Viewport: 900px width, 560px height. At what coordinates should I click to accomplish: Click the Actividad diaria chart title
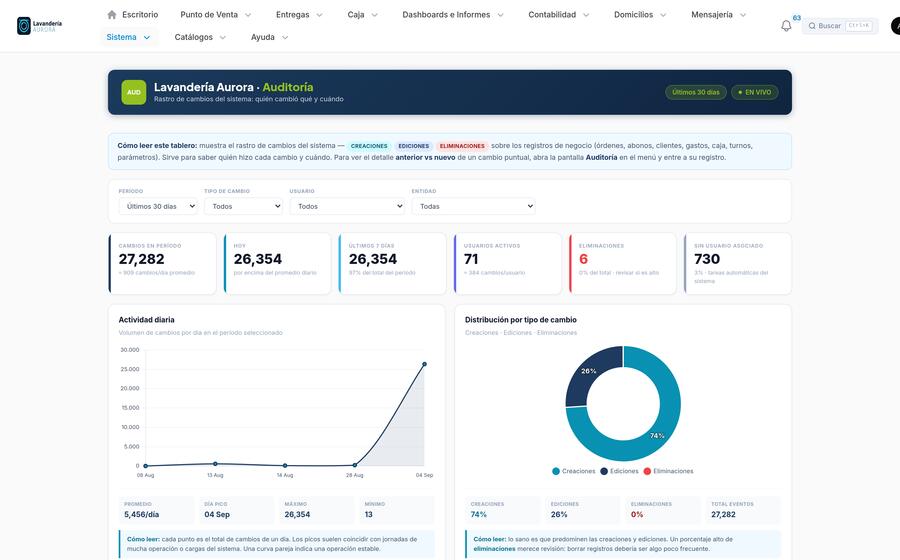(146, 320)
